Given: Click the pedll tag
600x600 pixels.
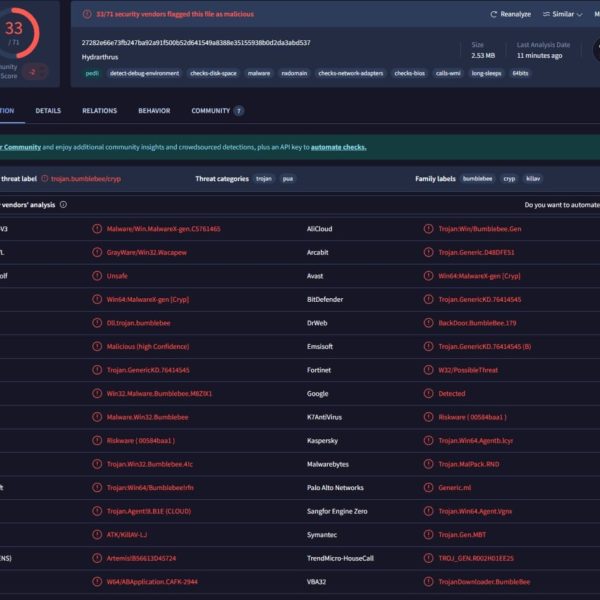Looking at the screenshot, I should [x=92, y=73].
